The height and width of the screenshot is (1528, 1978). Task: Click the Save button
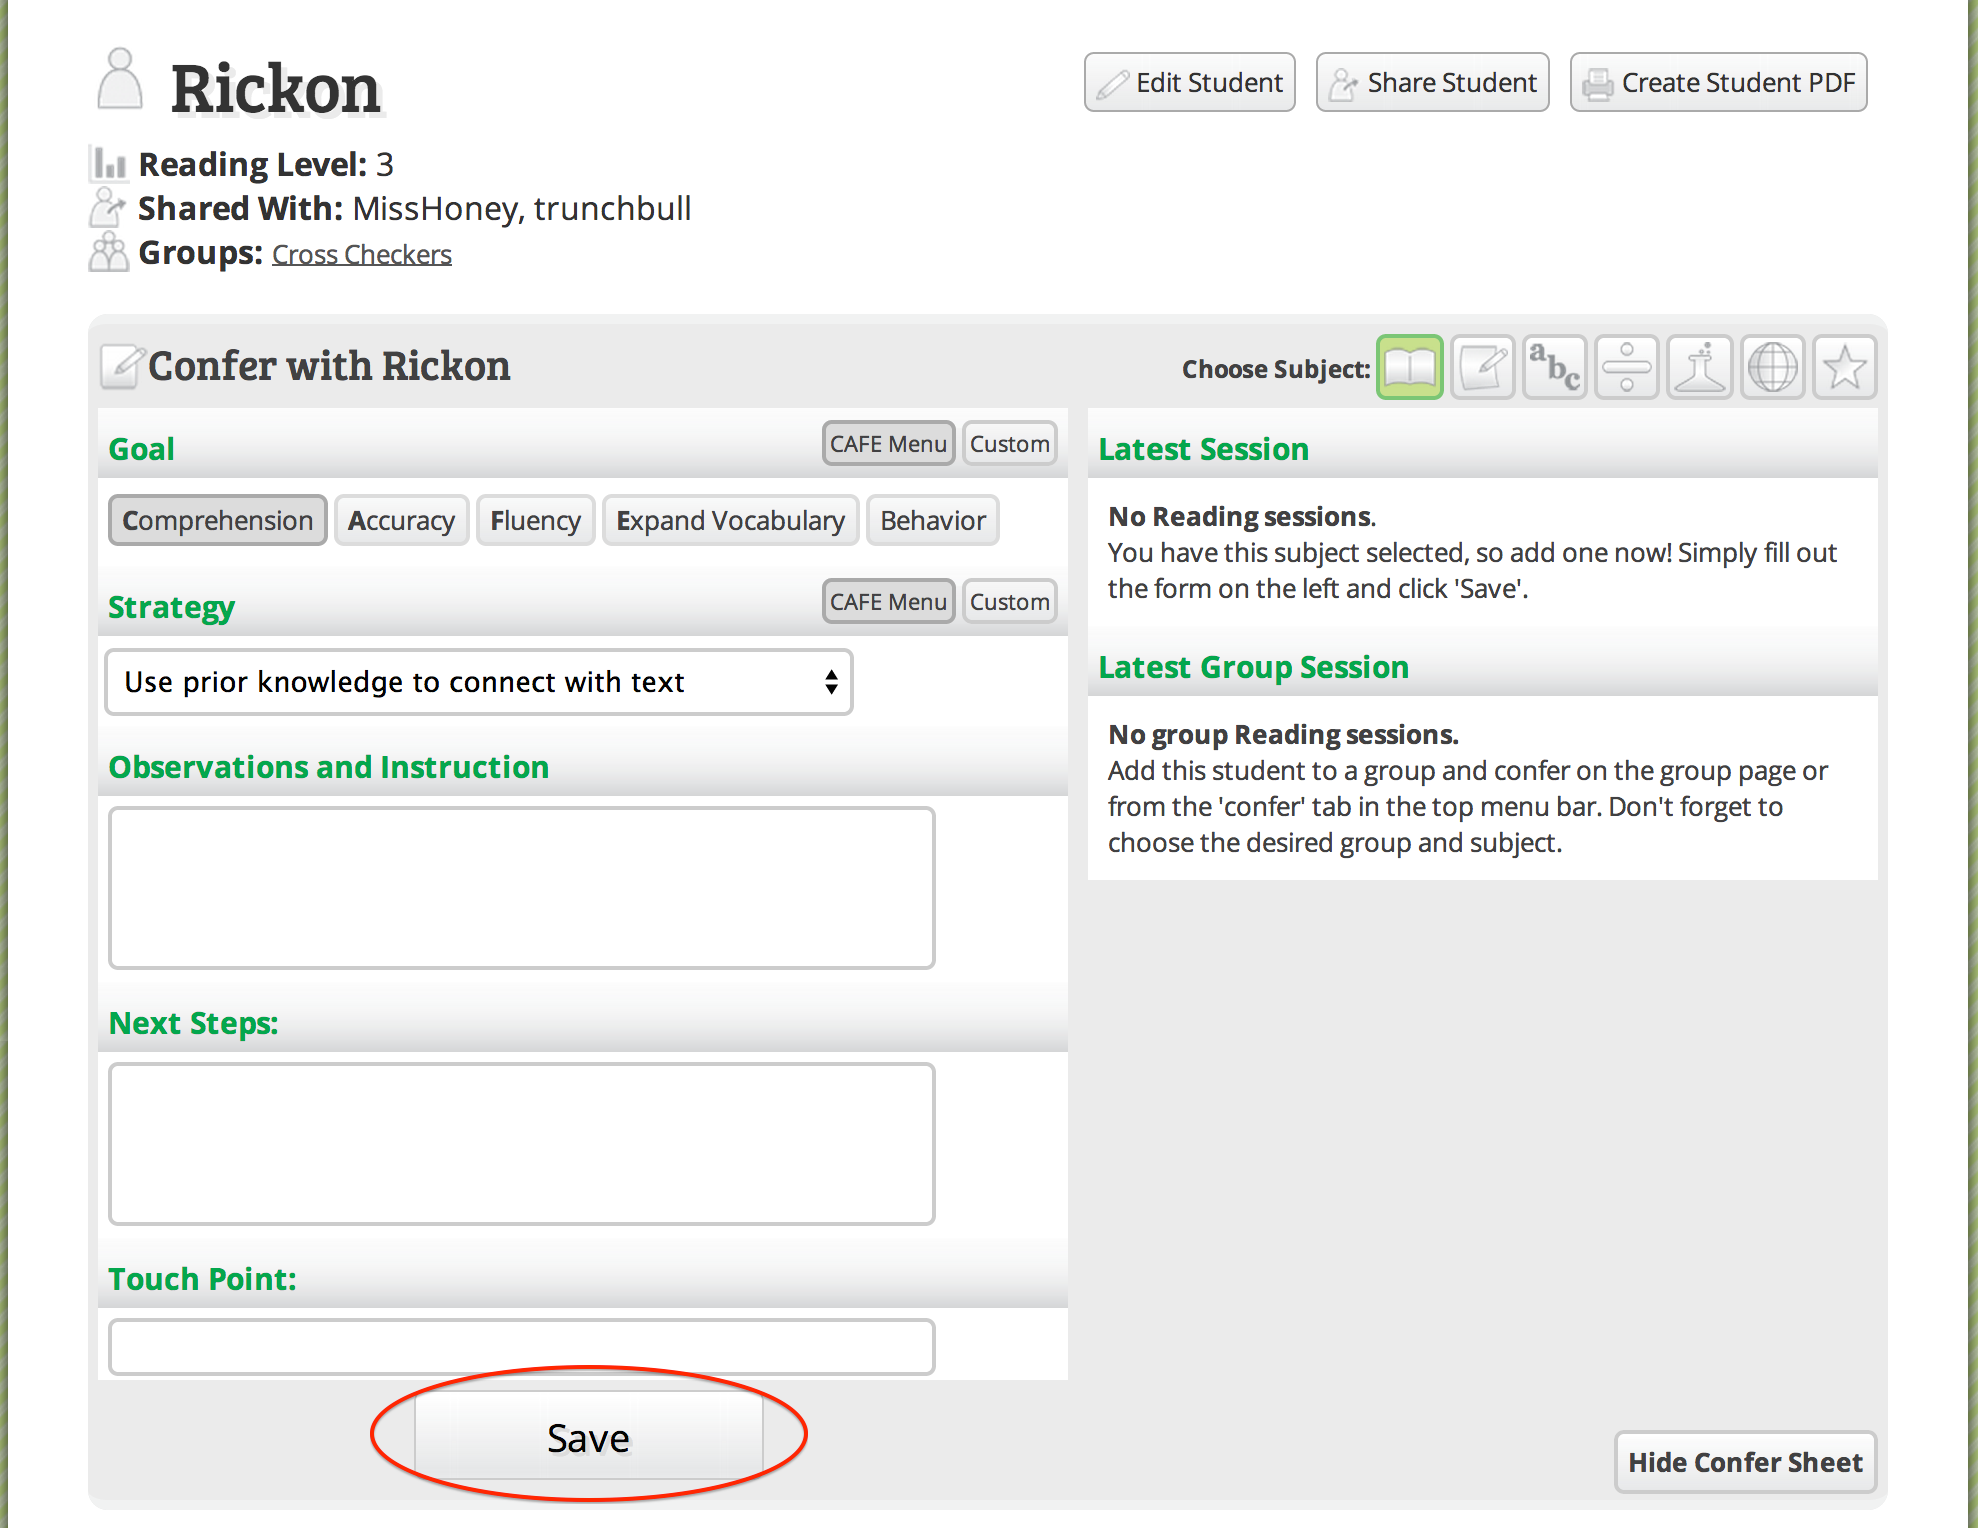pos(588,1438)
